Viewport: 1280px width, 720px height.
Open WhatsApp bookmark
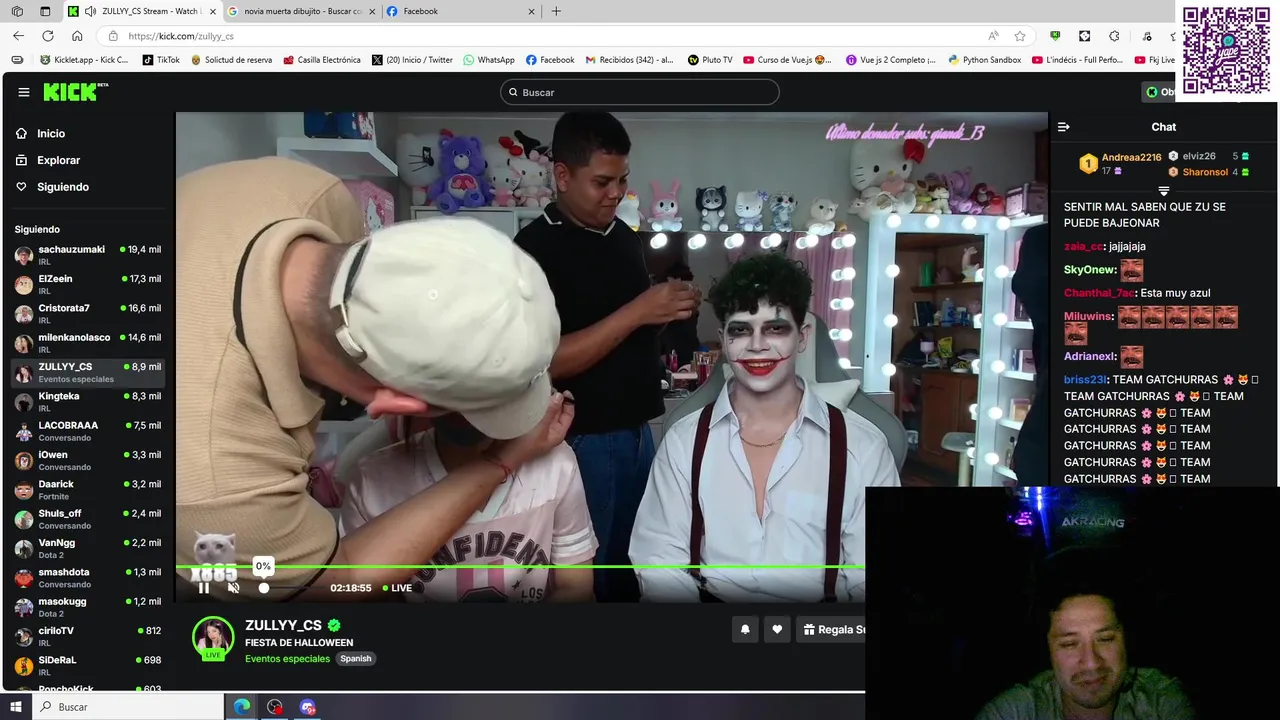tap(489, 60)
